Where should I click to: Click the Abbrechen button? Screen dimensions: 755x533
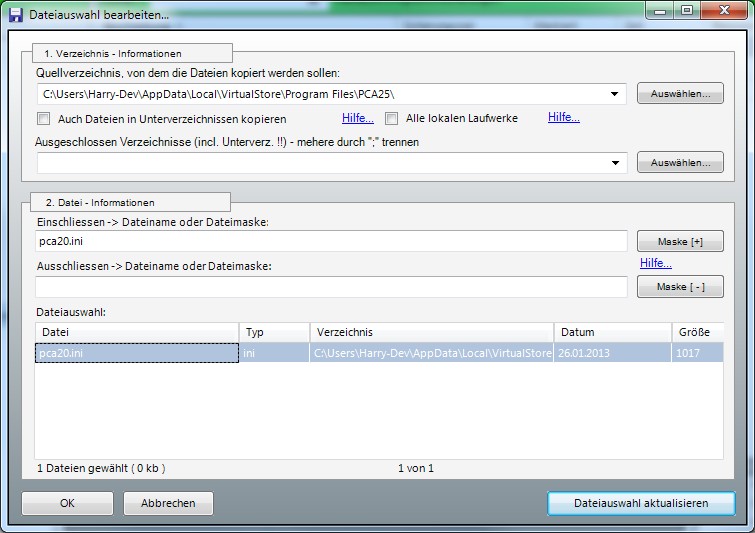point(168,503)
